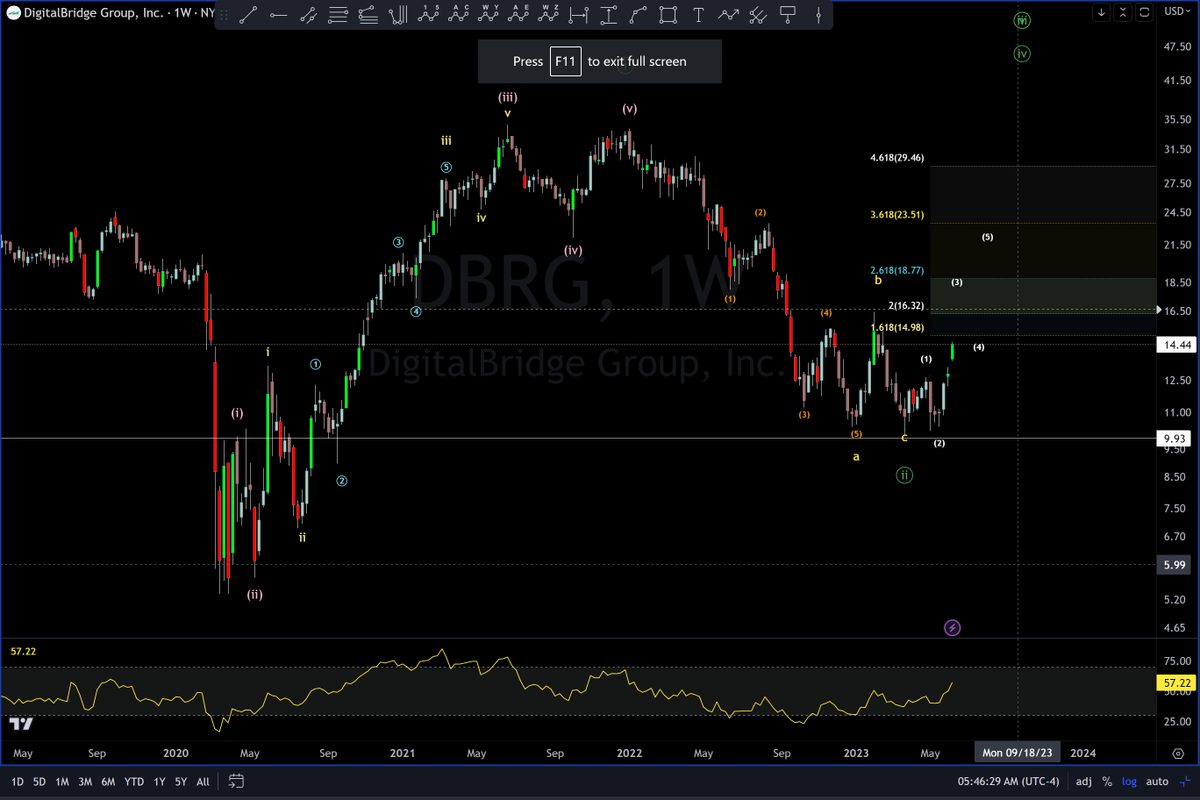Select the Arrow Path drawing tool
This screenshot has width=1200, height=800.
(728, 14)
